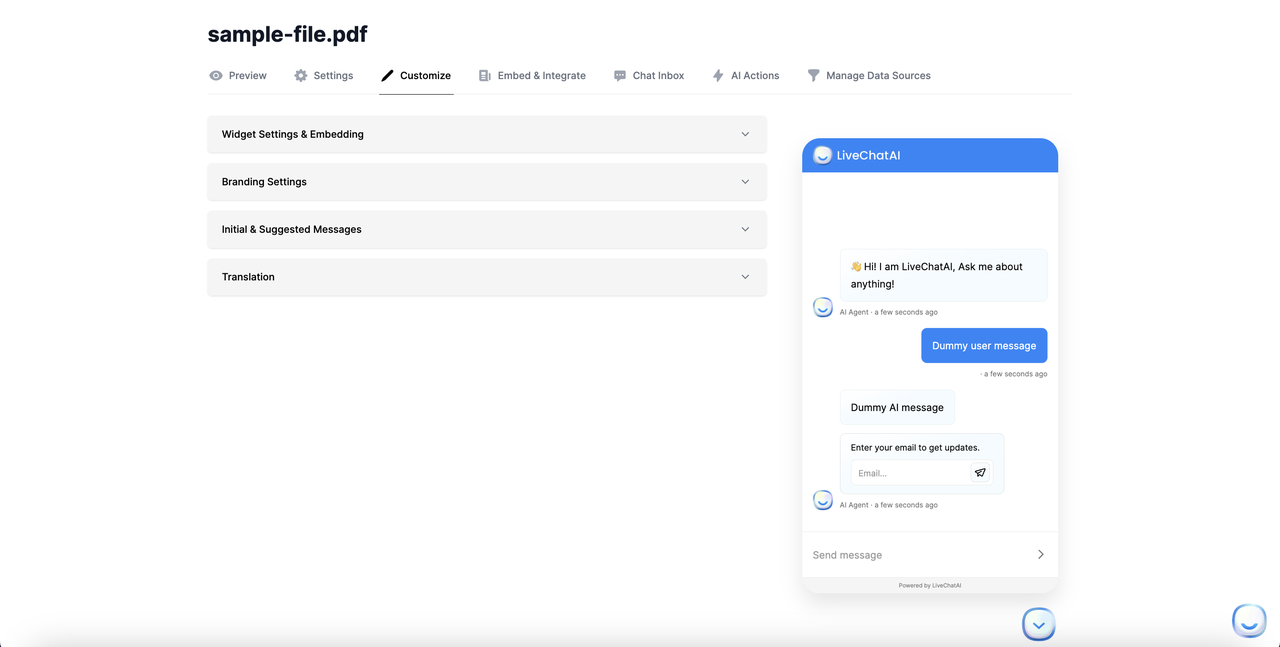The image size is (1280, 647).
Task: Click the AI Agent avatar beside the greeting message
Action: (822, 307)
